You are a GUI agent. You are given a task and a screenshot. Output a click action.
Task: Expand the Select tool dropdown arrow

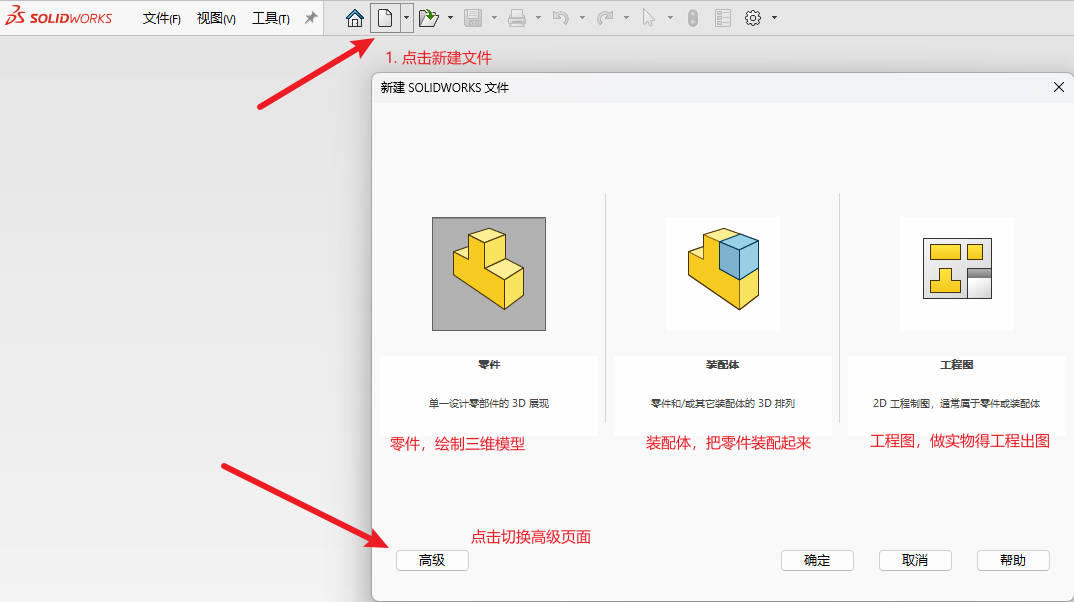click(x=670, y=18)
